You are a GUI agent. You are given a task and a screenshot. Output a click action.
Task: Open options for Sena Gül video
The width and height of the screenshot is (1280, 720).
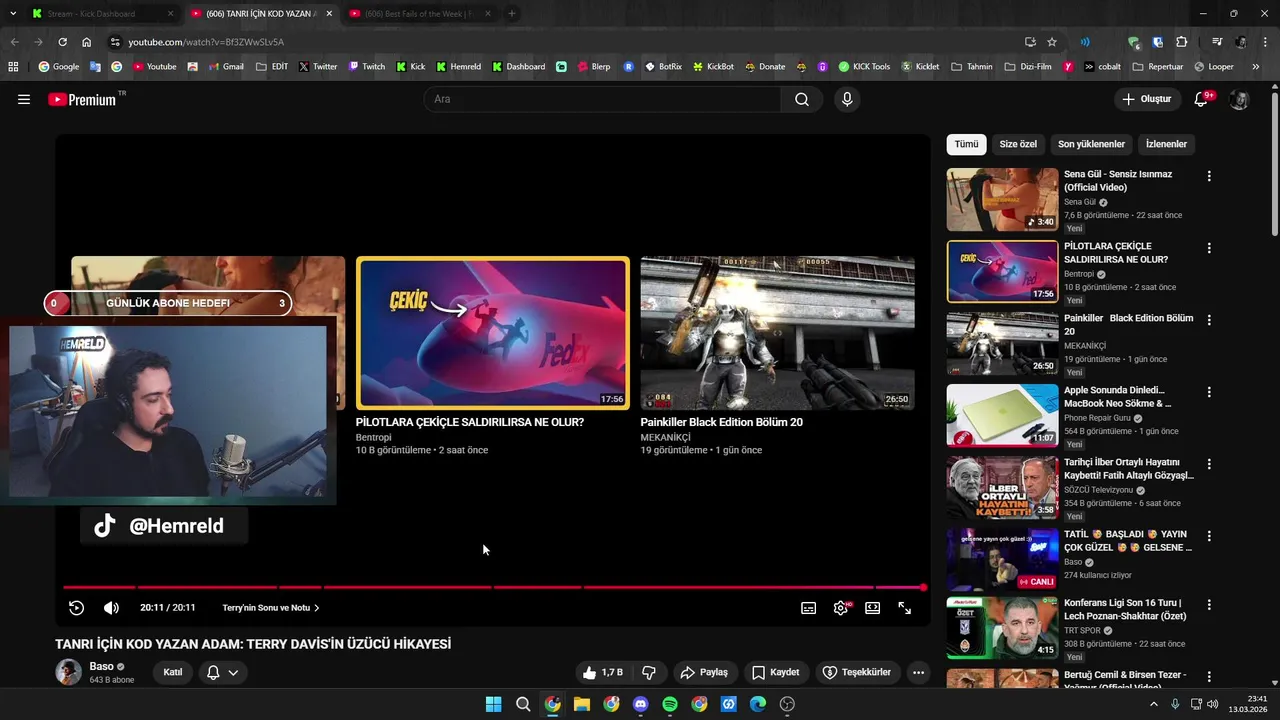[x=1209, y=176]
